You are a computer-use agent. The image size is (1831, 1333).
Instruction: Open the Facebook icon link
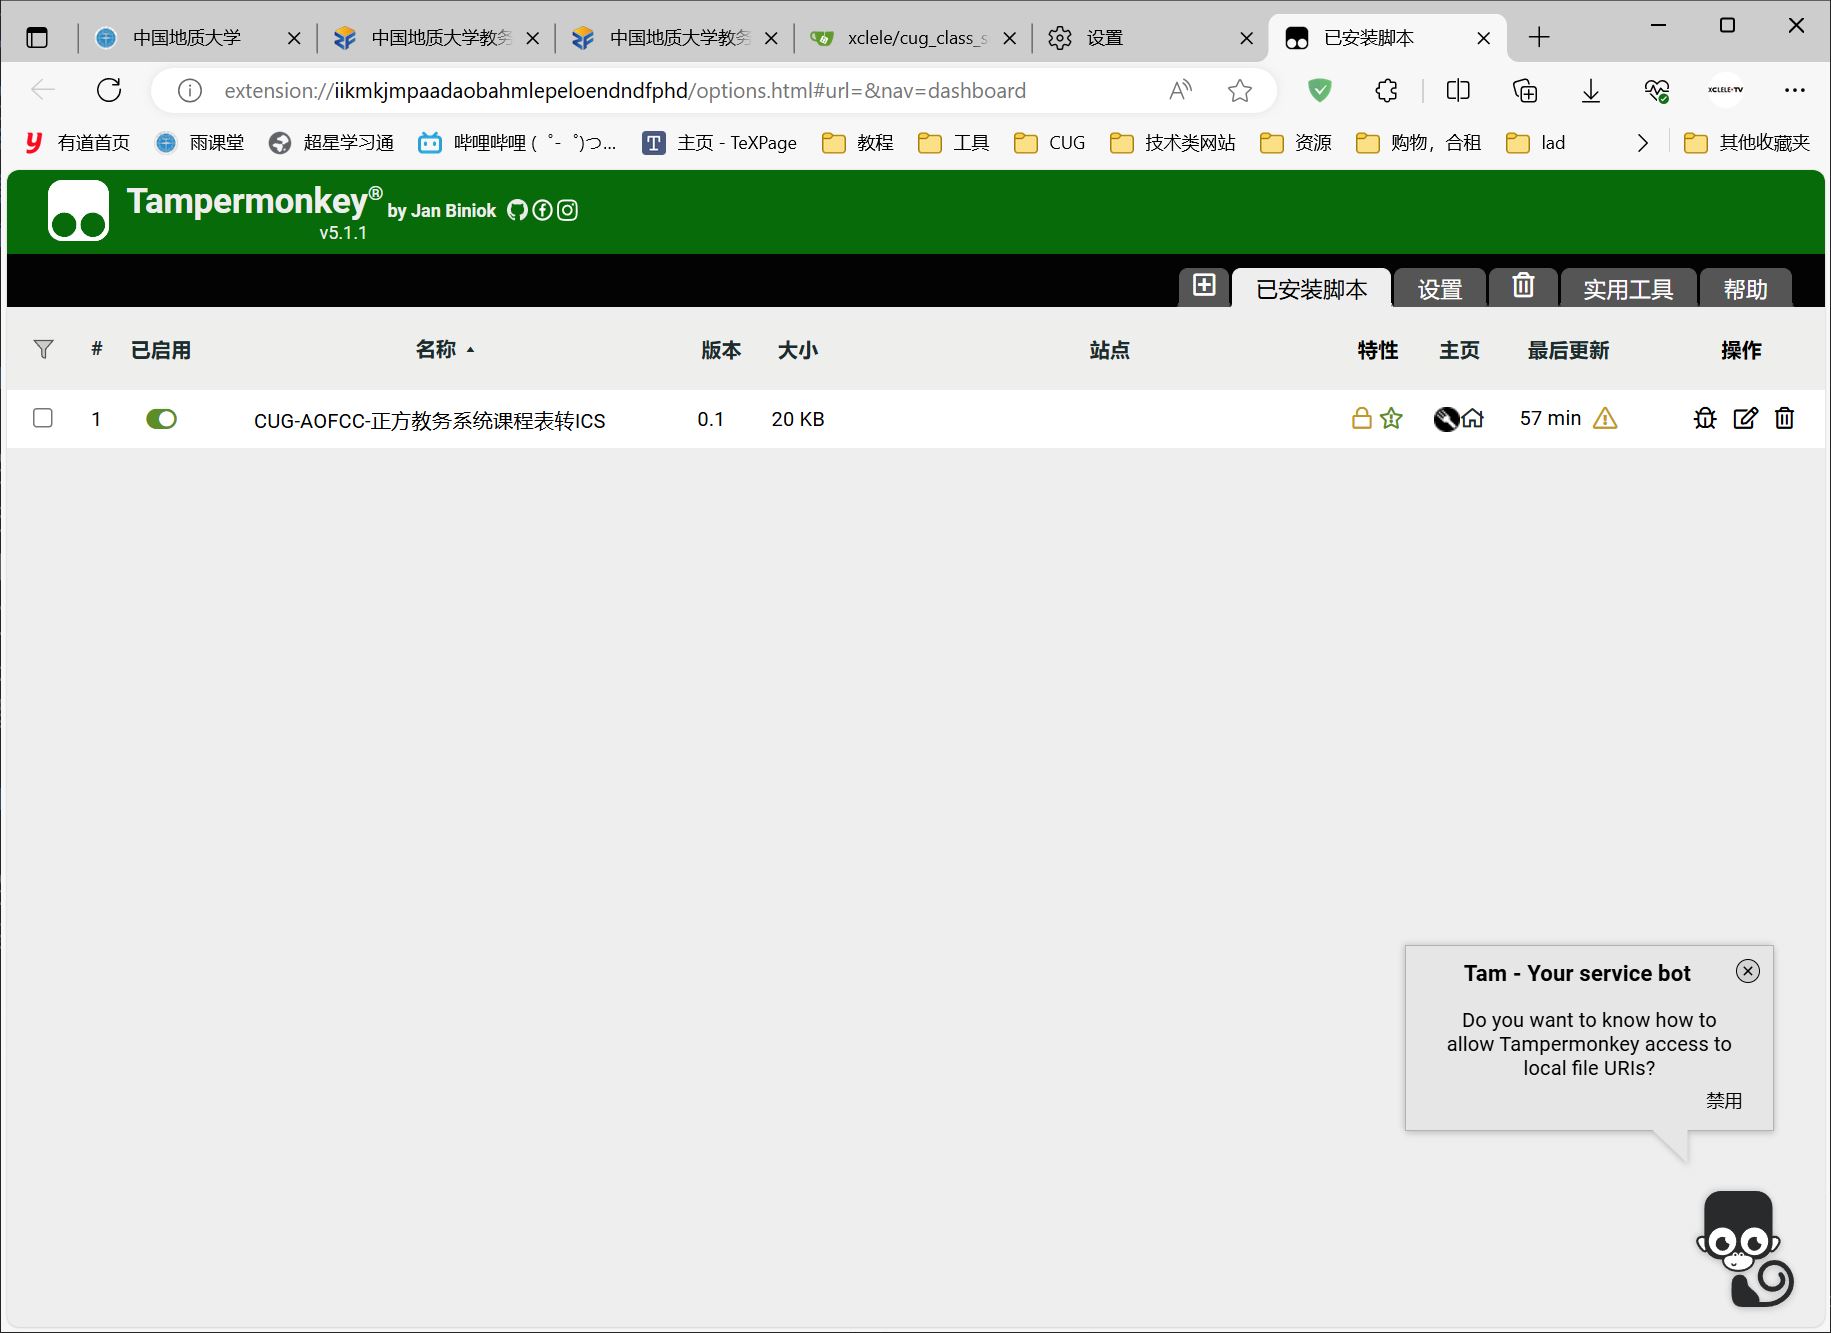click(x=542, y=210)
